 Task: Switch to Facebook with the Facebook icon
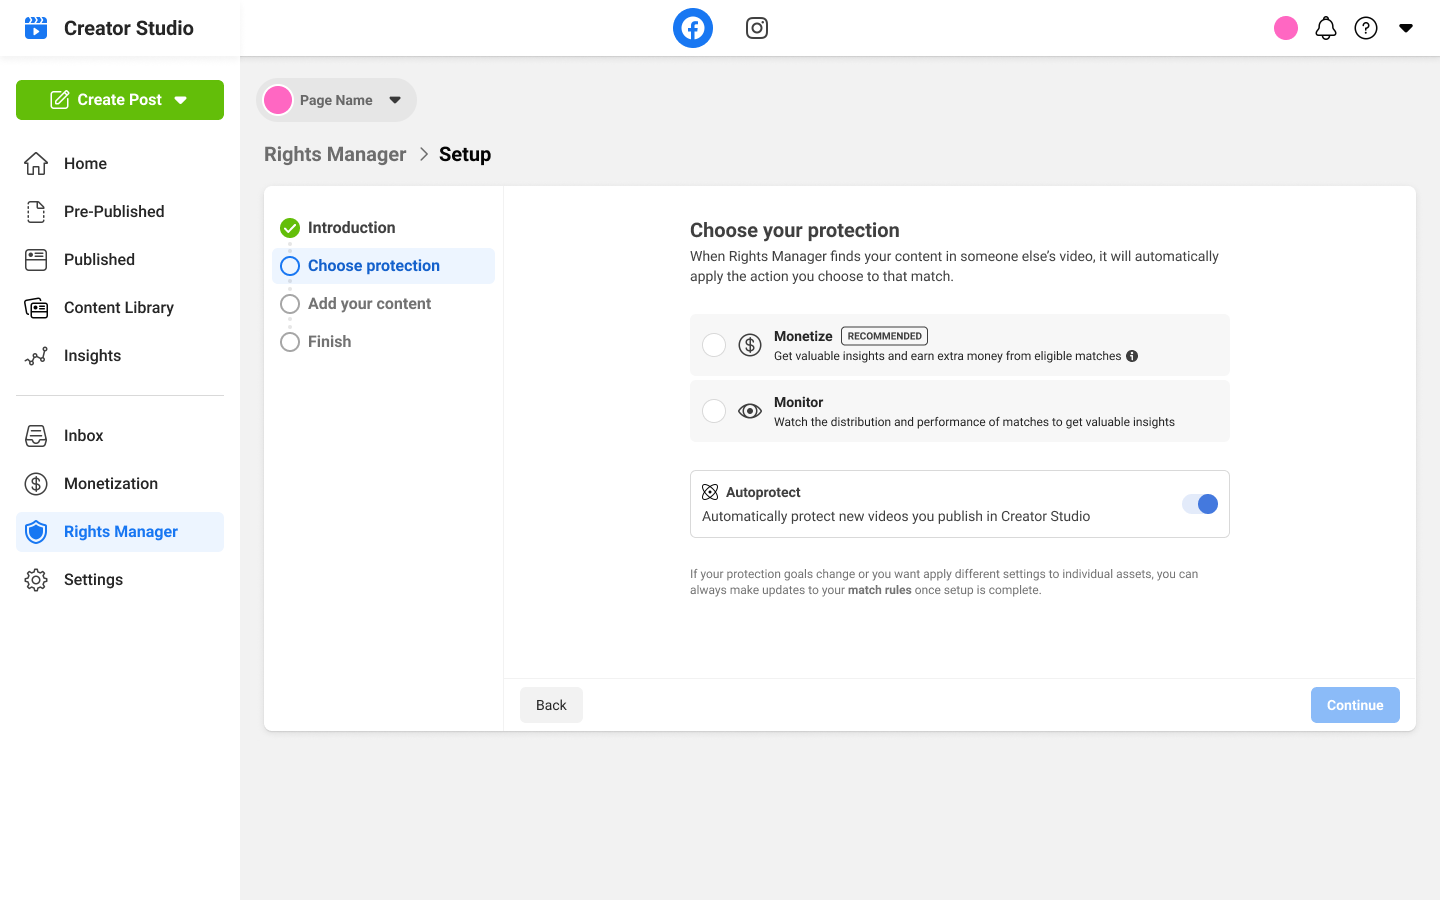pyautogui.click(x=693, y=27)
